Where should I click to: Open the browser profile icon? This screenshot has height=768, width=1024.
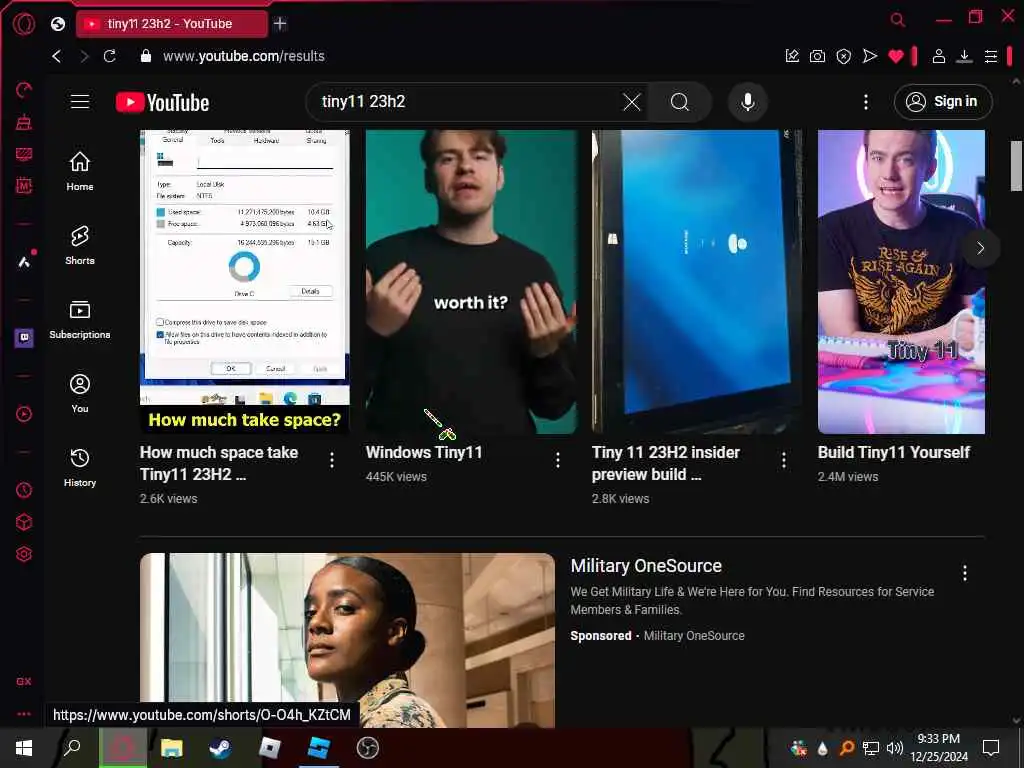(x=938, y=57)
